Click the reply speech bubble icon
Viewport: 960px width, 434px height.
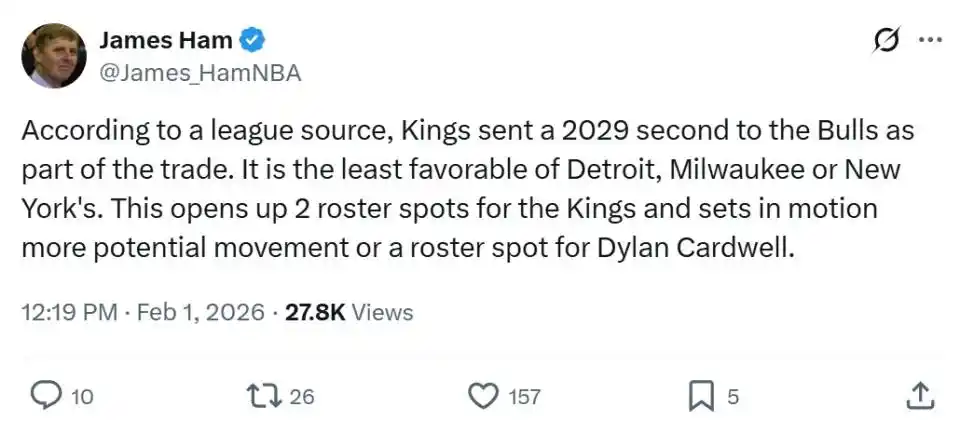click(x=45, y=397)
